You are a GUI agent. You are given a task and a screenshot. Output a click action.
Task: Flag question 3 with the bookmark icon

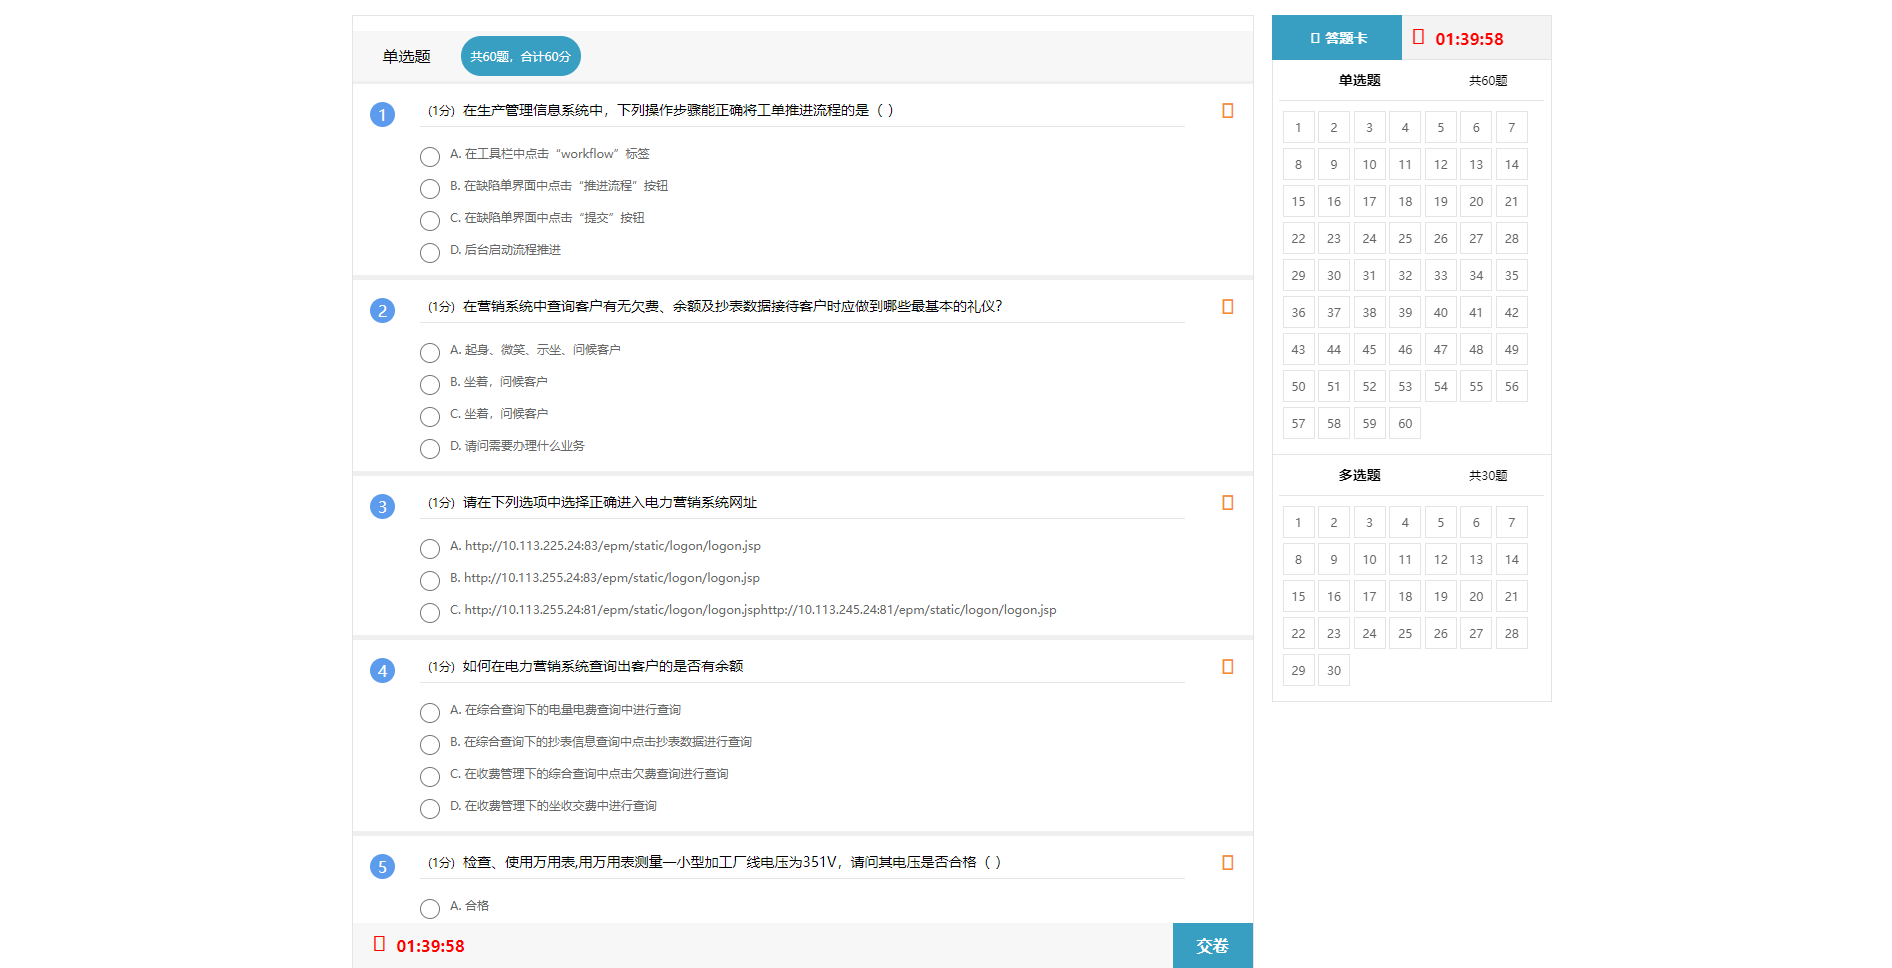tap(1227, 503)
